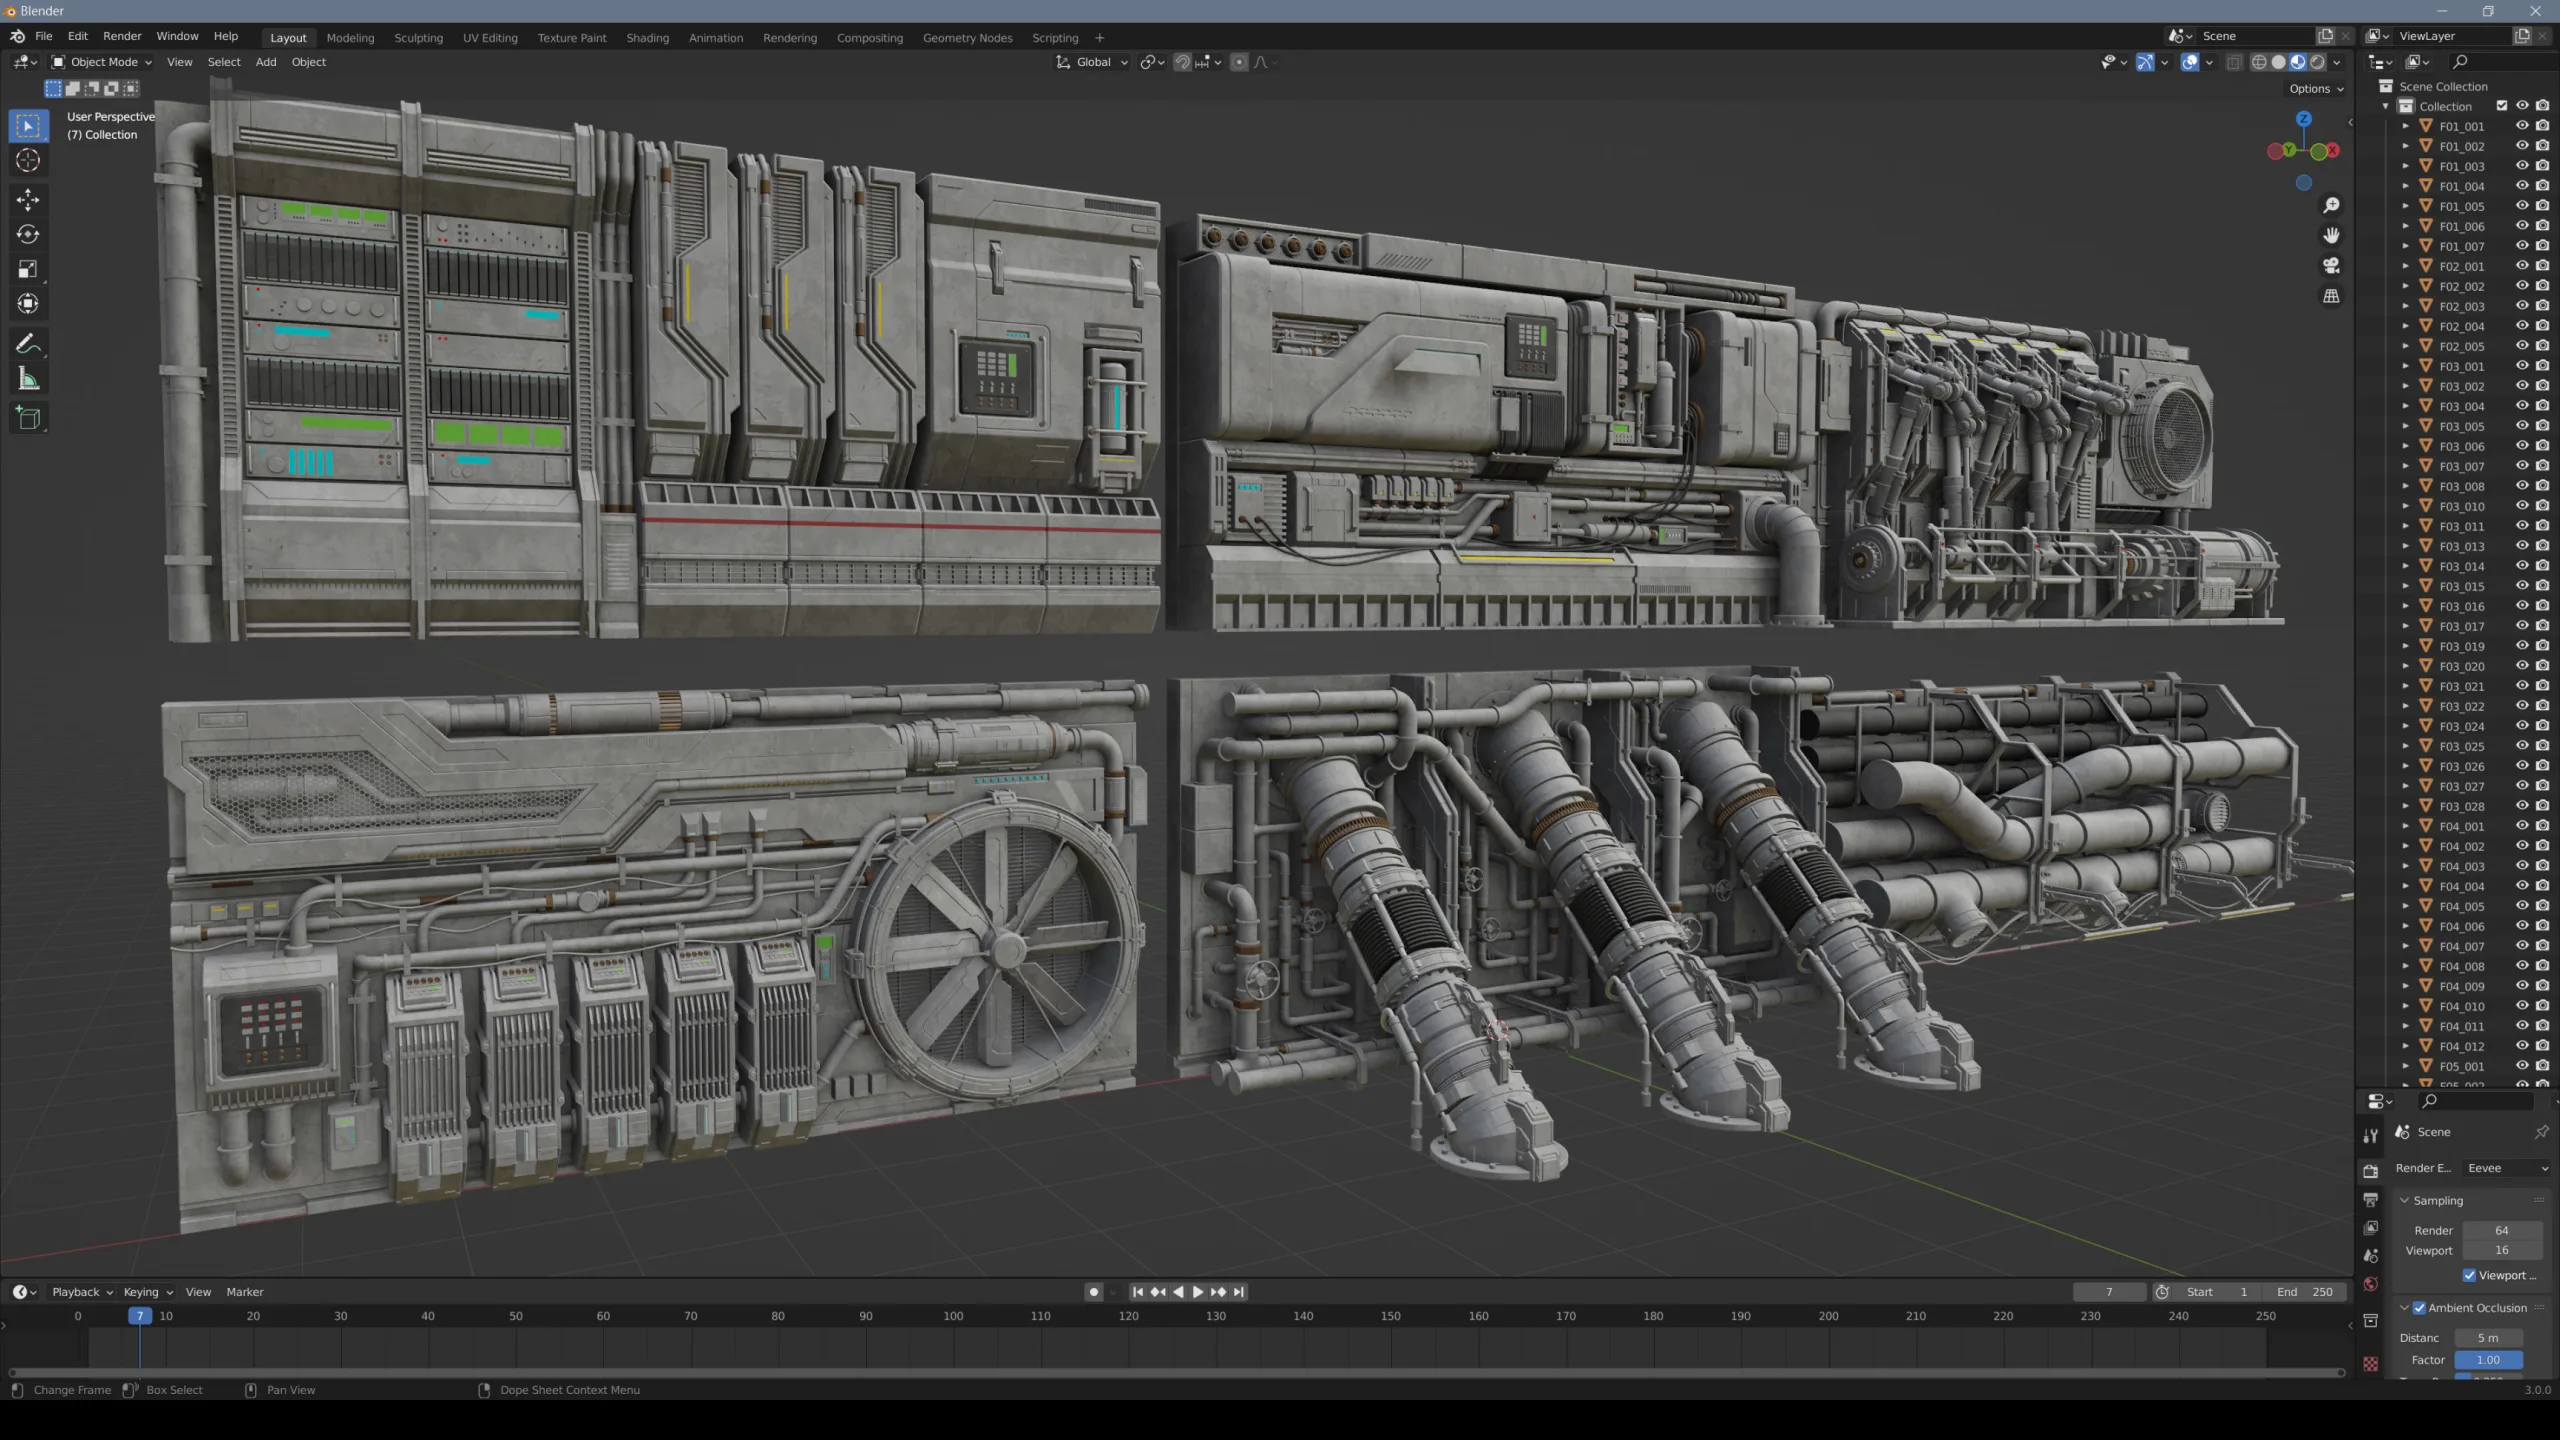The image size is (2560, 1440).
Task: Hide F01_001 in the viewport
Action: coord(2522,126)
